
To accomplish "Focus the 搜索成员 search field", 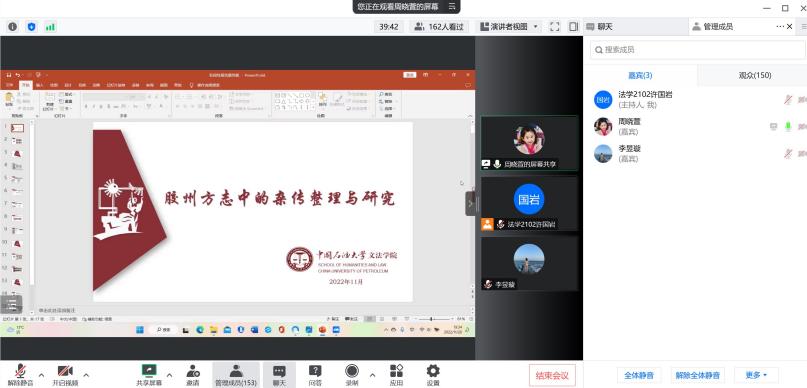I will click(x=697, y=50).
